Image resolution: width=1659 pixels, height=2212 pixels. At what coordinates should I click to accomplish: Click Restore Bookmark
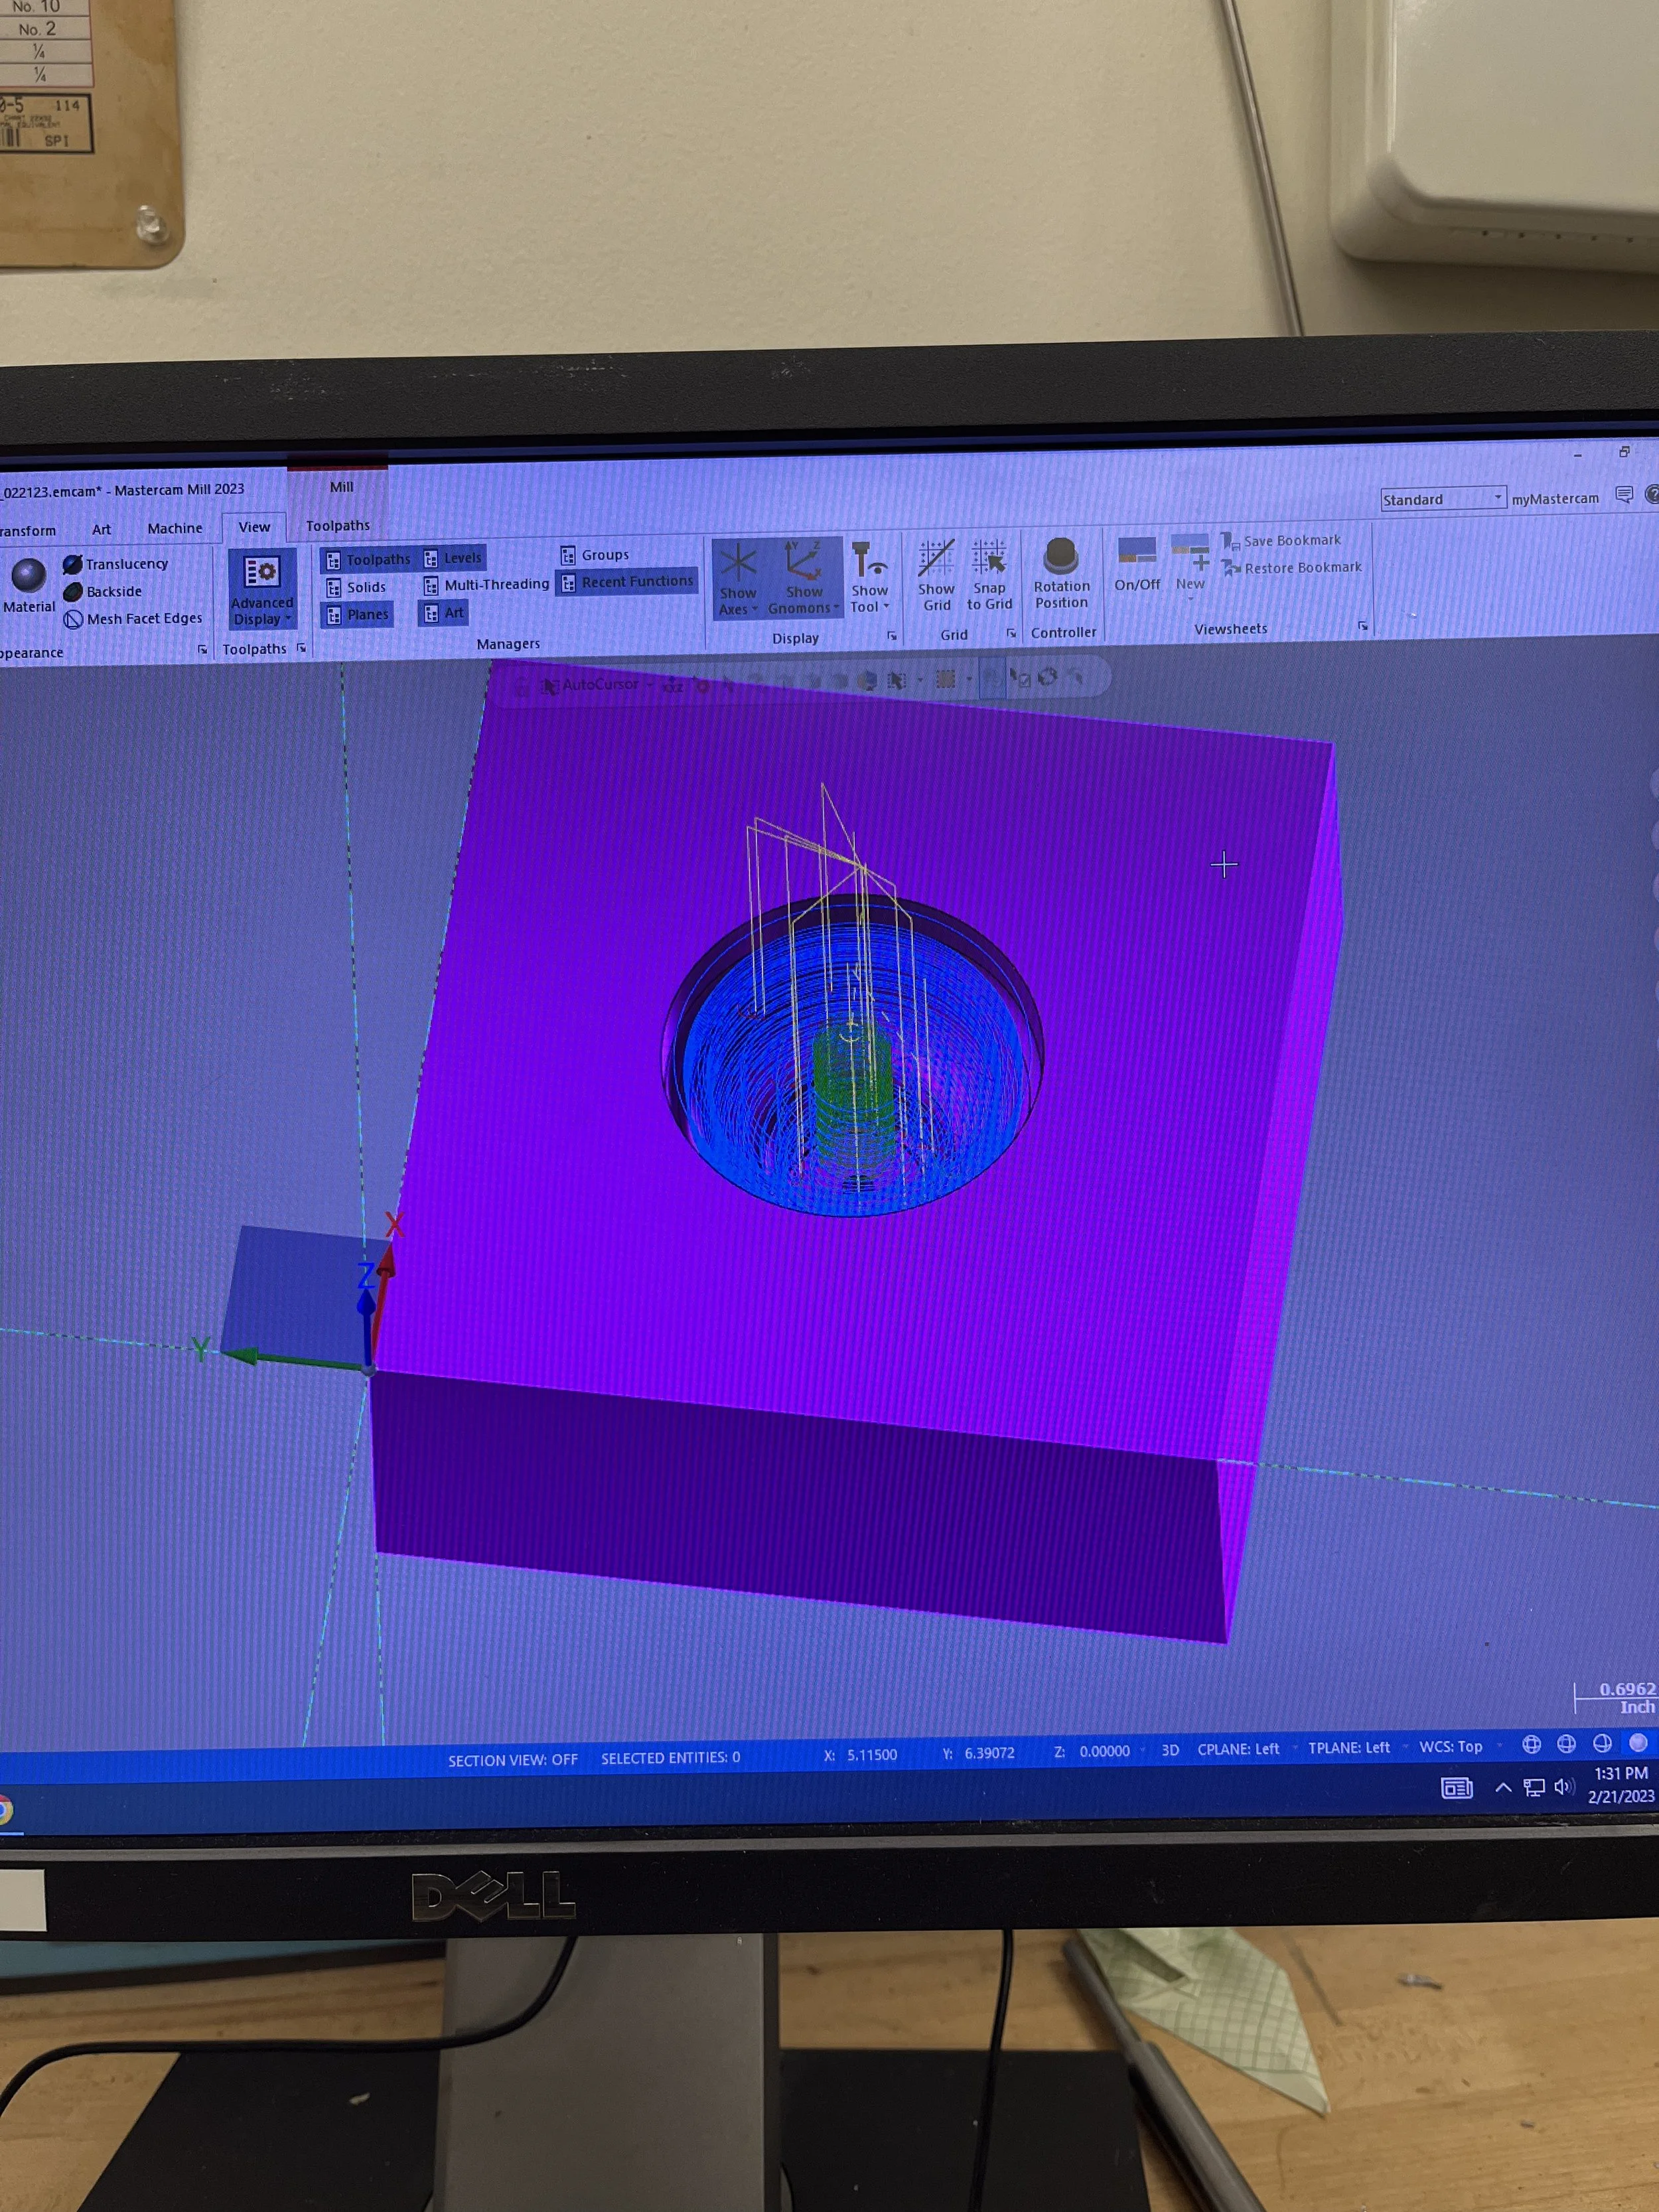point(1291,567)
